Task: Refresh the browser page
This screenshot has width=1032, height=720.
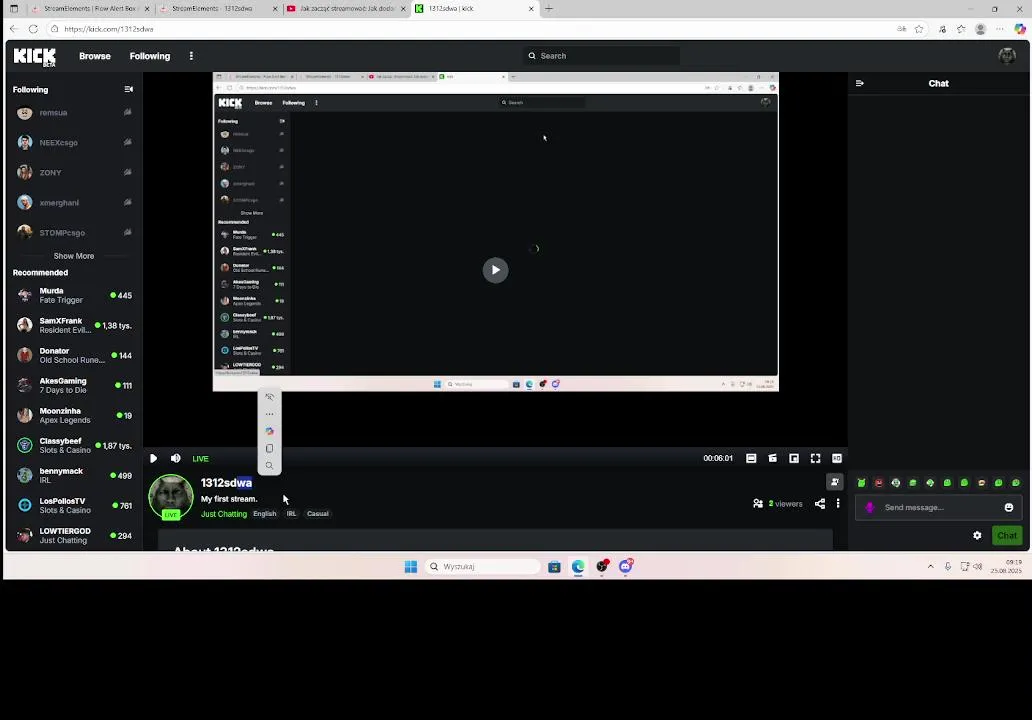Action: (x=33, y=29)
